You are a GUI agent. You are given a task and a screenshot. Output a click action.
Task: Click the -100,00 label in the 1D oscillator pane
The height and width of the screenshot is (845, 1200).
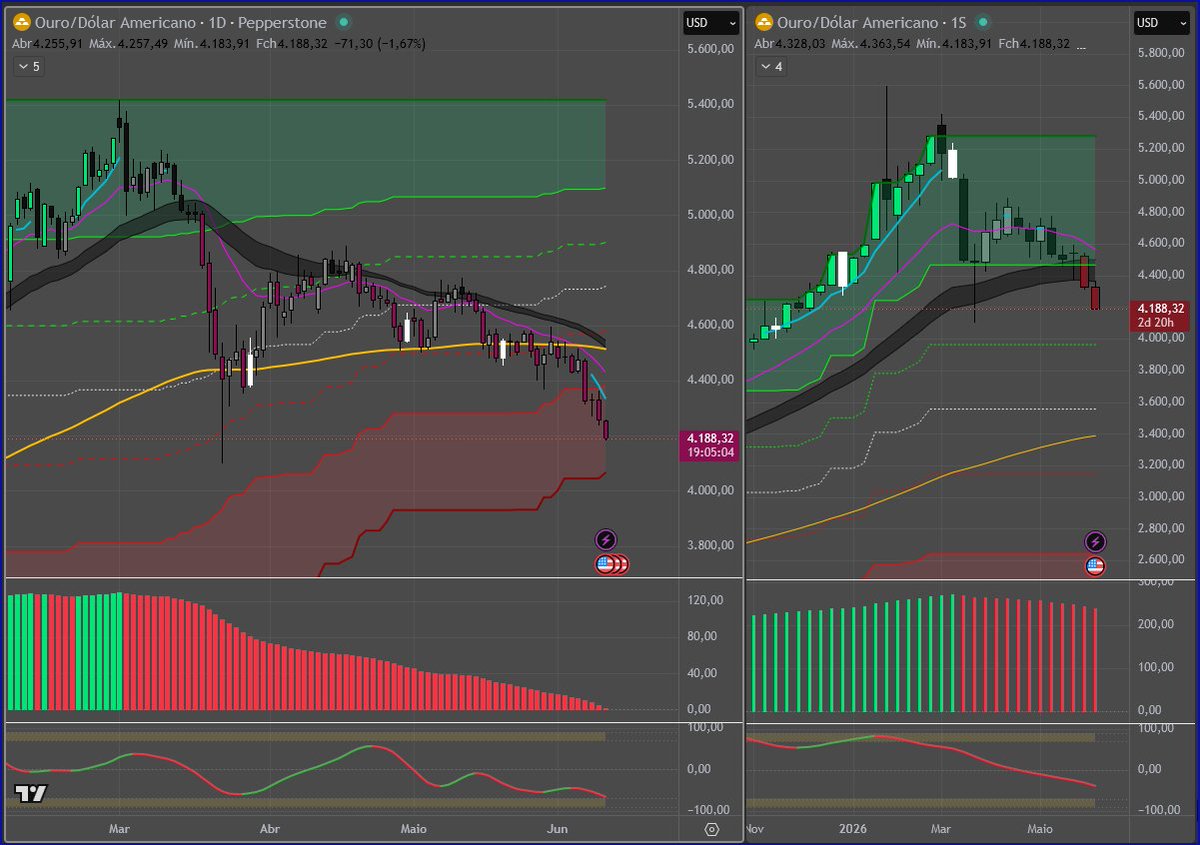[706, 809]
